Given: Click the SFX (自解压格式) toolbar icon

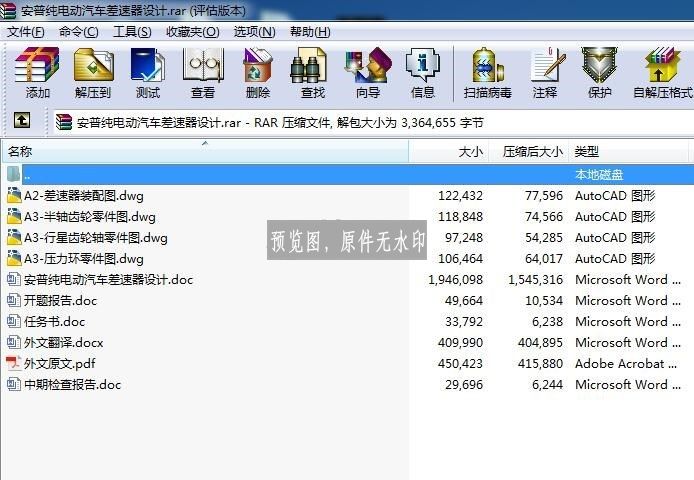Looking at the screenshot, I should (x=662, y=65).
